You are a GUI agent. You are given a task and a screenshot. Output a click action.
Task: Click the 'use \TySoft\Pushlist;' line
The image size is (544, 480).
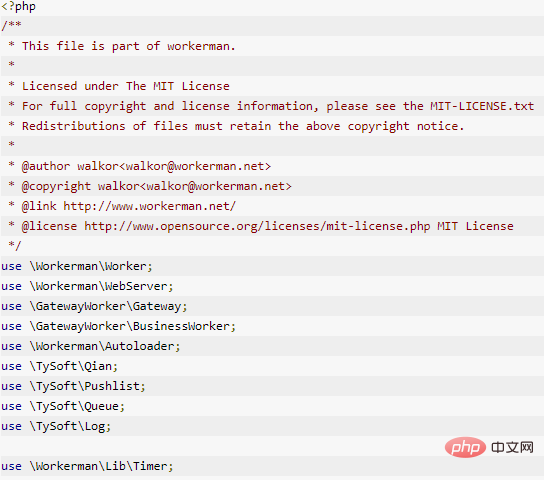[73, 386]
